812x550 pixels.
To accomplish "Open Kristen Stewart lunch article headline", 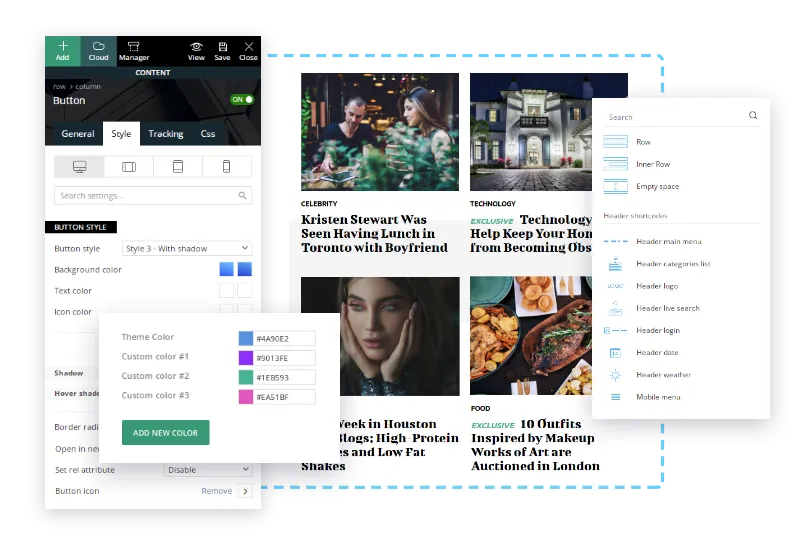I will click(374, 234).
